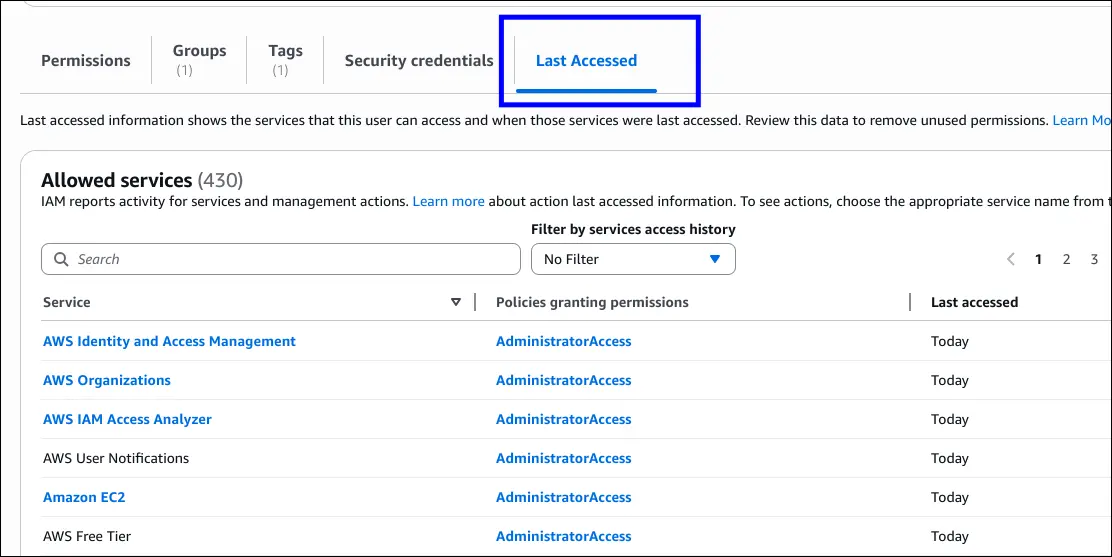Go to previous page using left chevron

pyautogui.click(x=1011, y=259)
